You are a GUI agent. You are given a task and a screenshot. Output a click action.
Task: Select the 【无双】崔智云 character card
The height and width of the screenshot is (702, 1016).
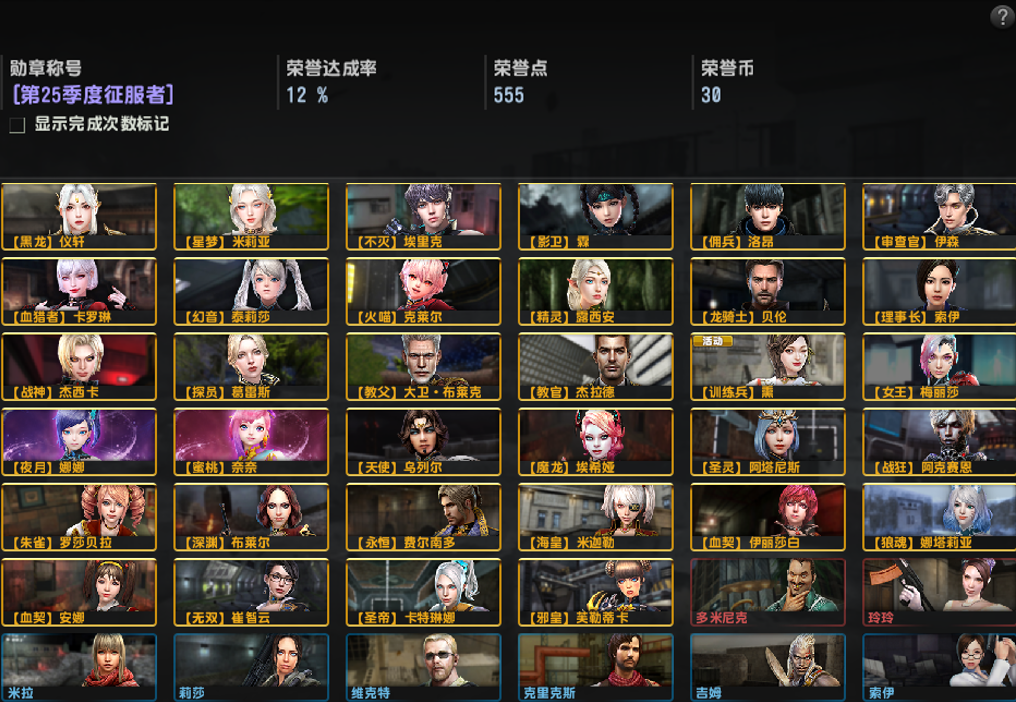point(251,592)
